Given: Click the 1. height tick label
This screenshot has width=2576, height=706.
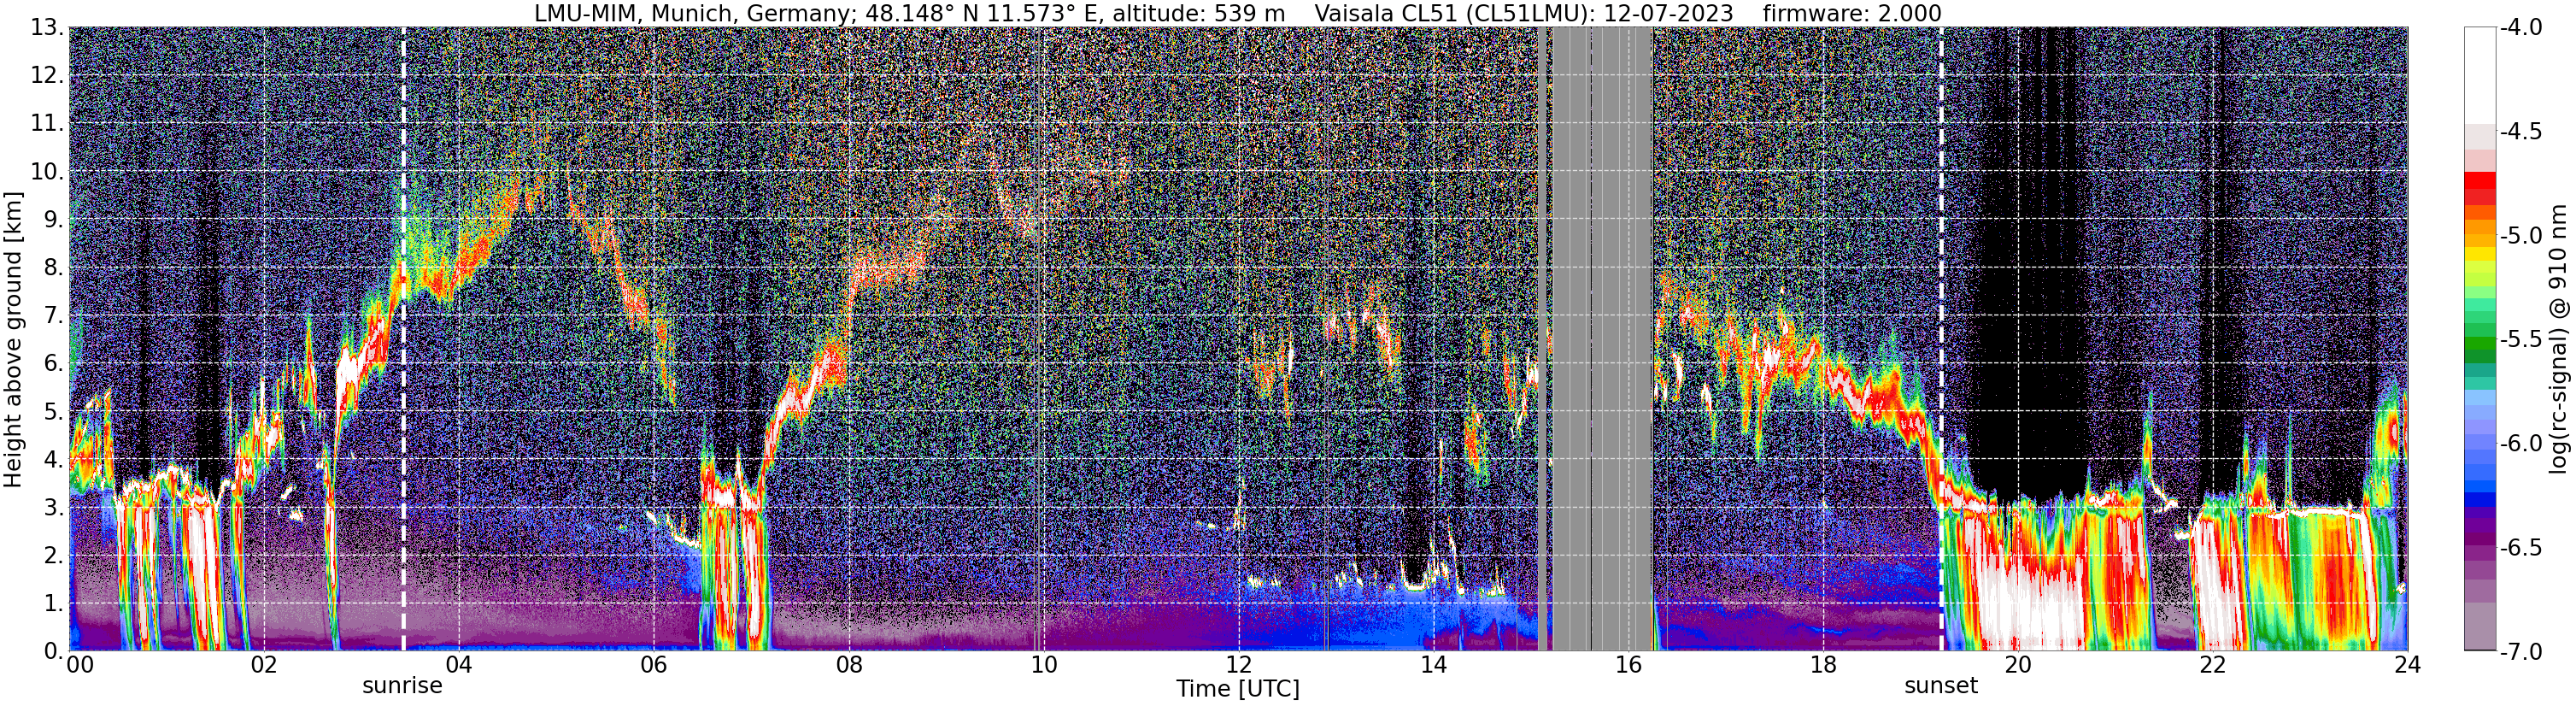Looking at the screenshot, I should tap(53, 604).
